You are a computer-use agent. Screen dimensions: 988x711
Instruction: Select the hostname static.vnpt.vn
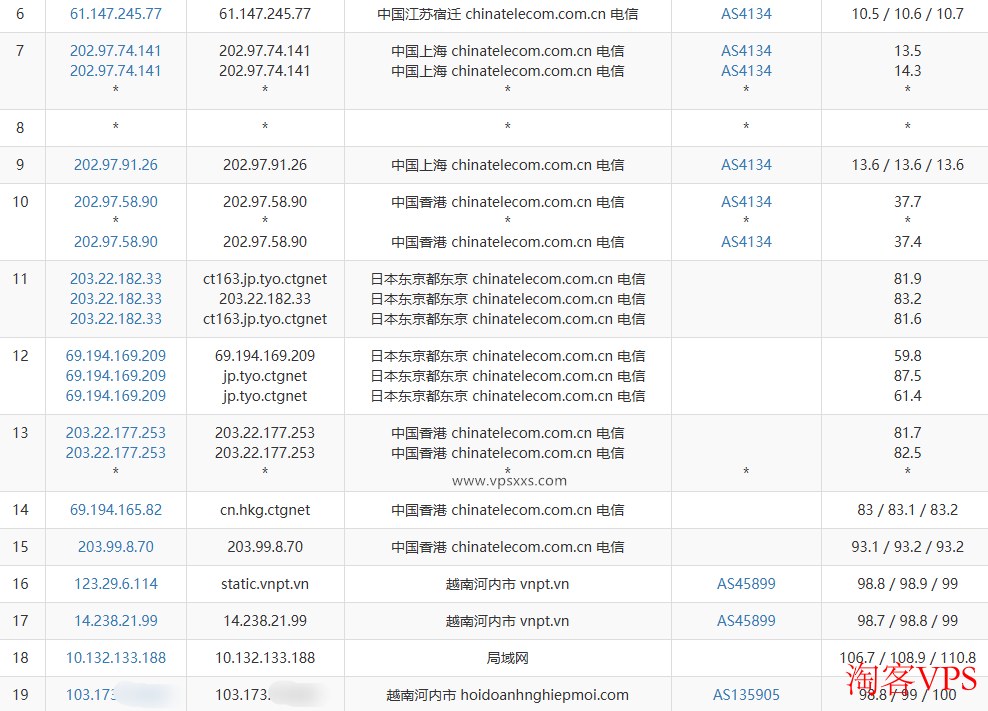[265, 584]
